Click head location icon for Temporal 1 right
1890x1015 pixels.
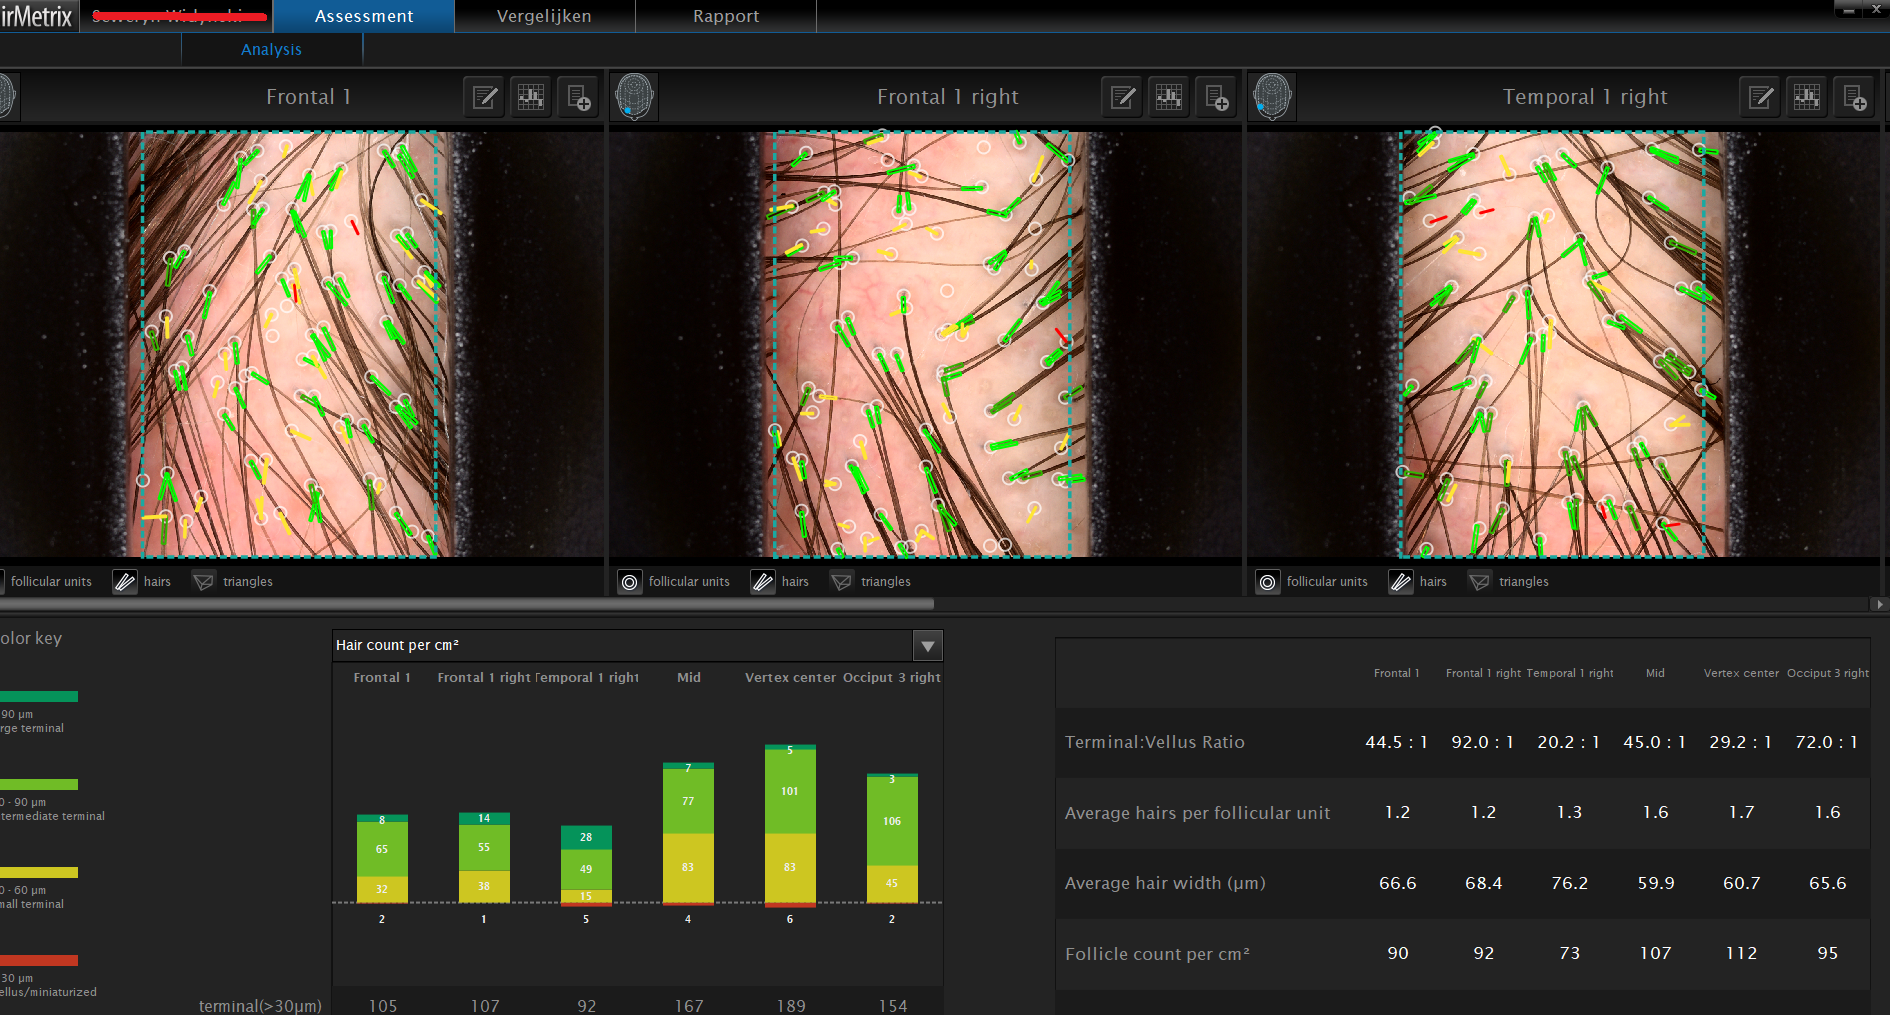(1272, 97)
